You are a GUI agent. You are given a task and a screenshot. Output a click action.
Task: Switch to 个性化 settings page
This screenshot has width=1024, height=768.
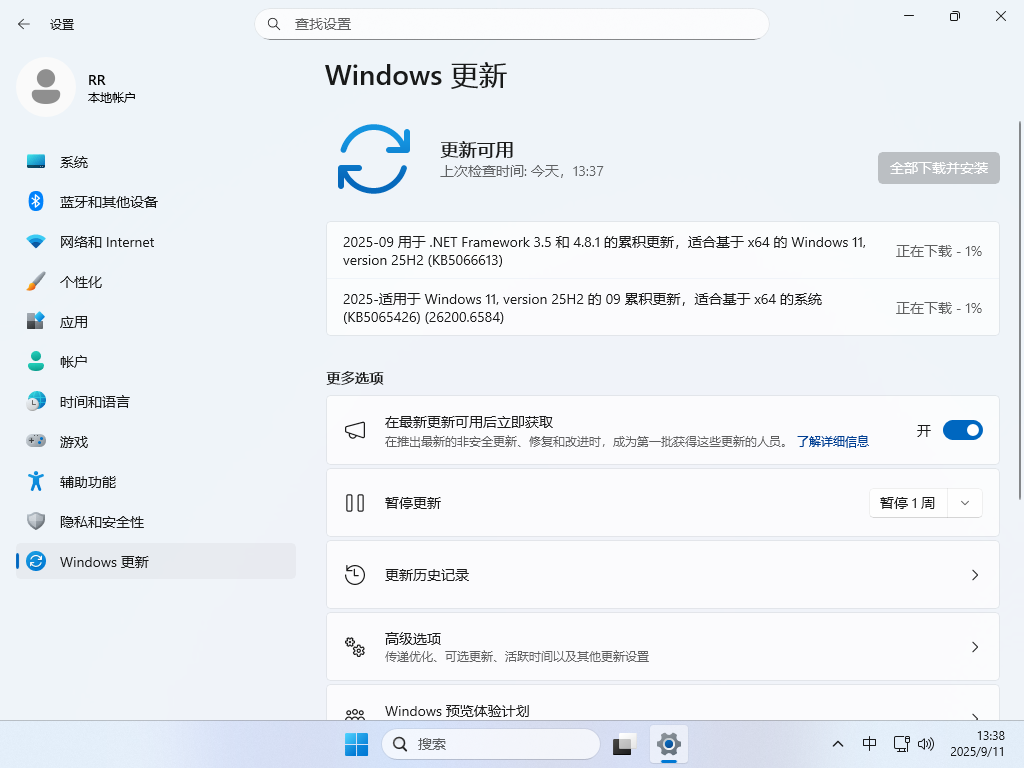tap(156, 281)
